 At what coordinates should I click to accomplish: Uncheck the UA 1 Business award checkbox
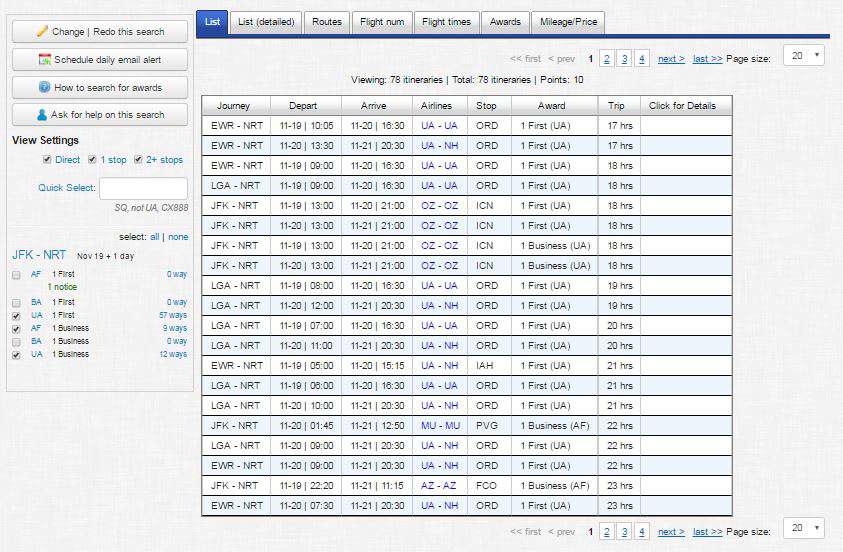coord(16,355)
